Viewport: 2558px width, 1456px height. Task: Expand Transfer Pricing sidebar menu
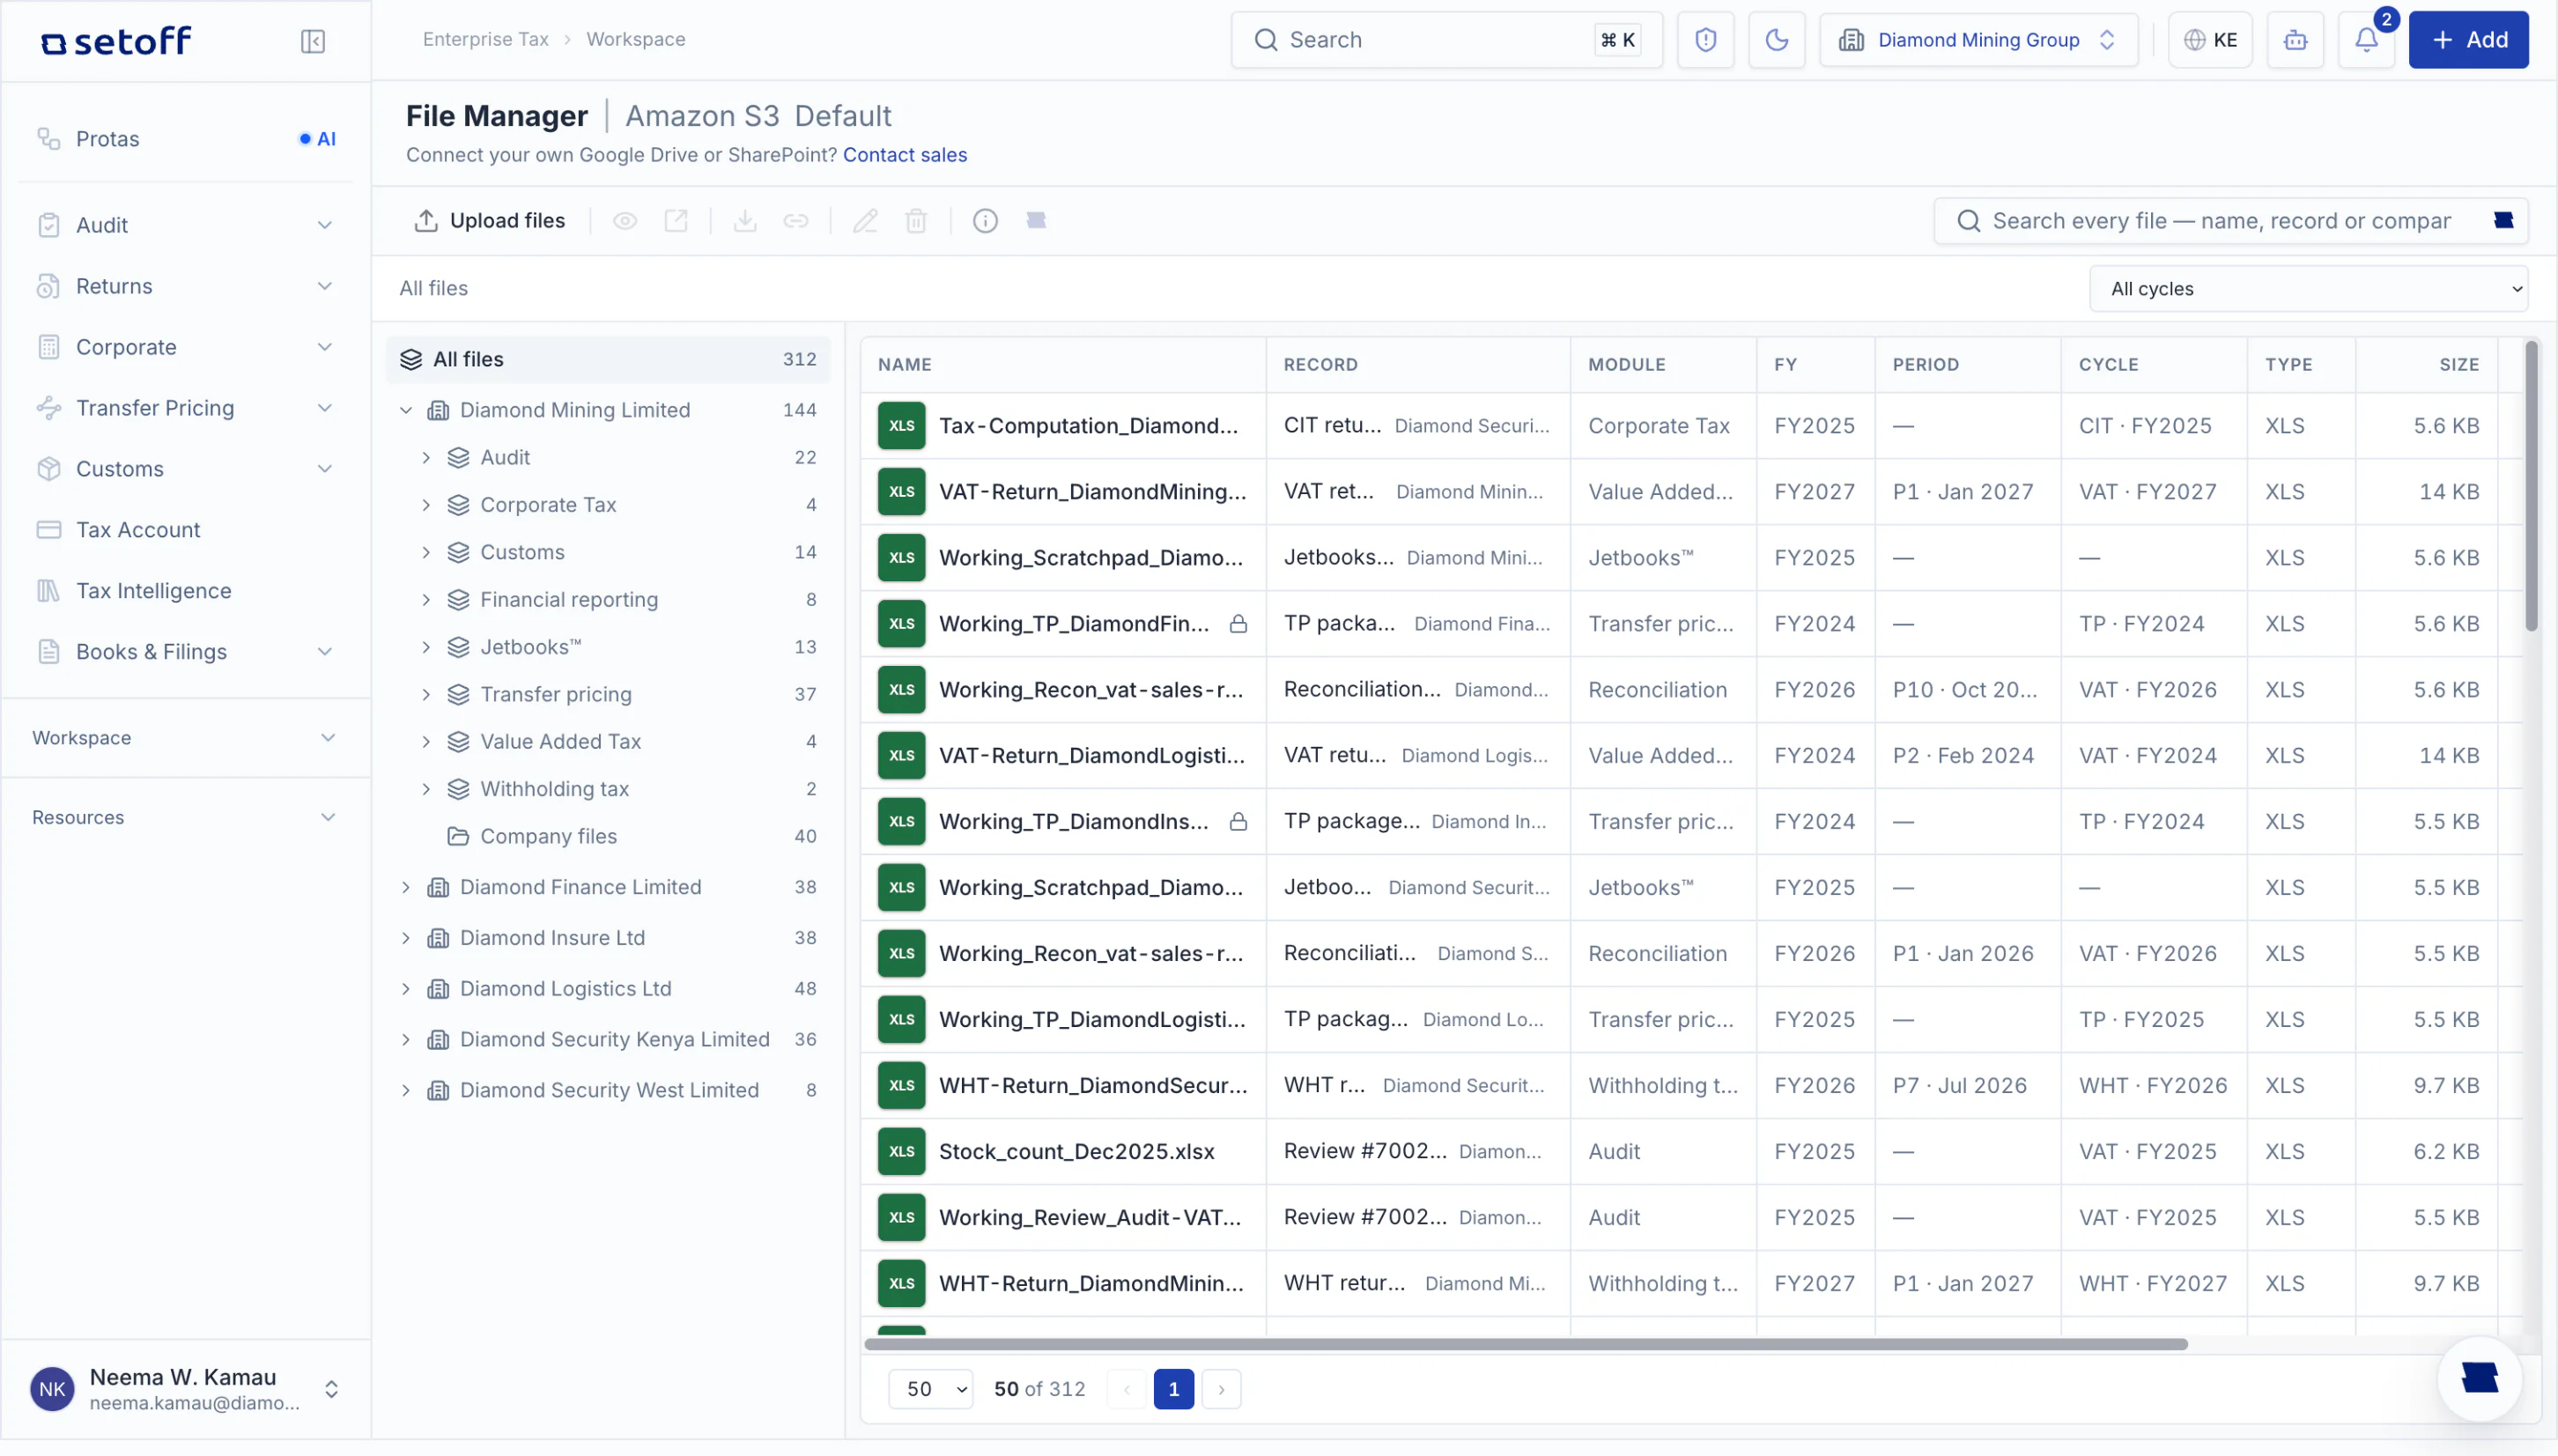coord(186,408)
